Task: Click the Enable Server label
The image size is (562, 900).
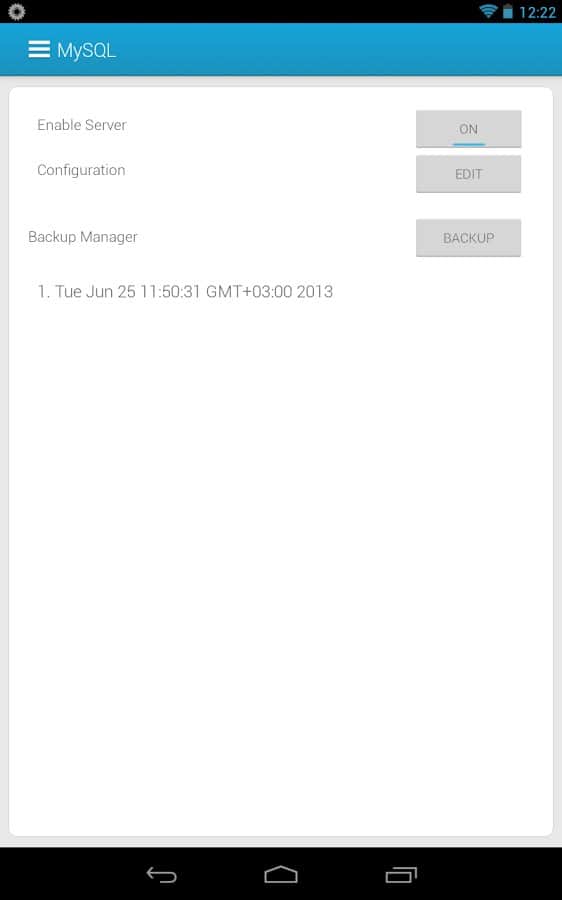Action: pos(82,125)
